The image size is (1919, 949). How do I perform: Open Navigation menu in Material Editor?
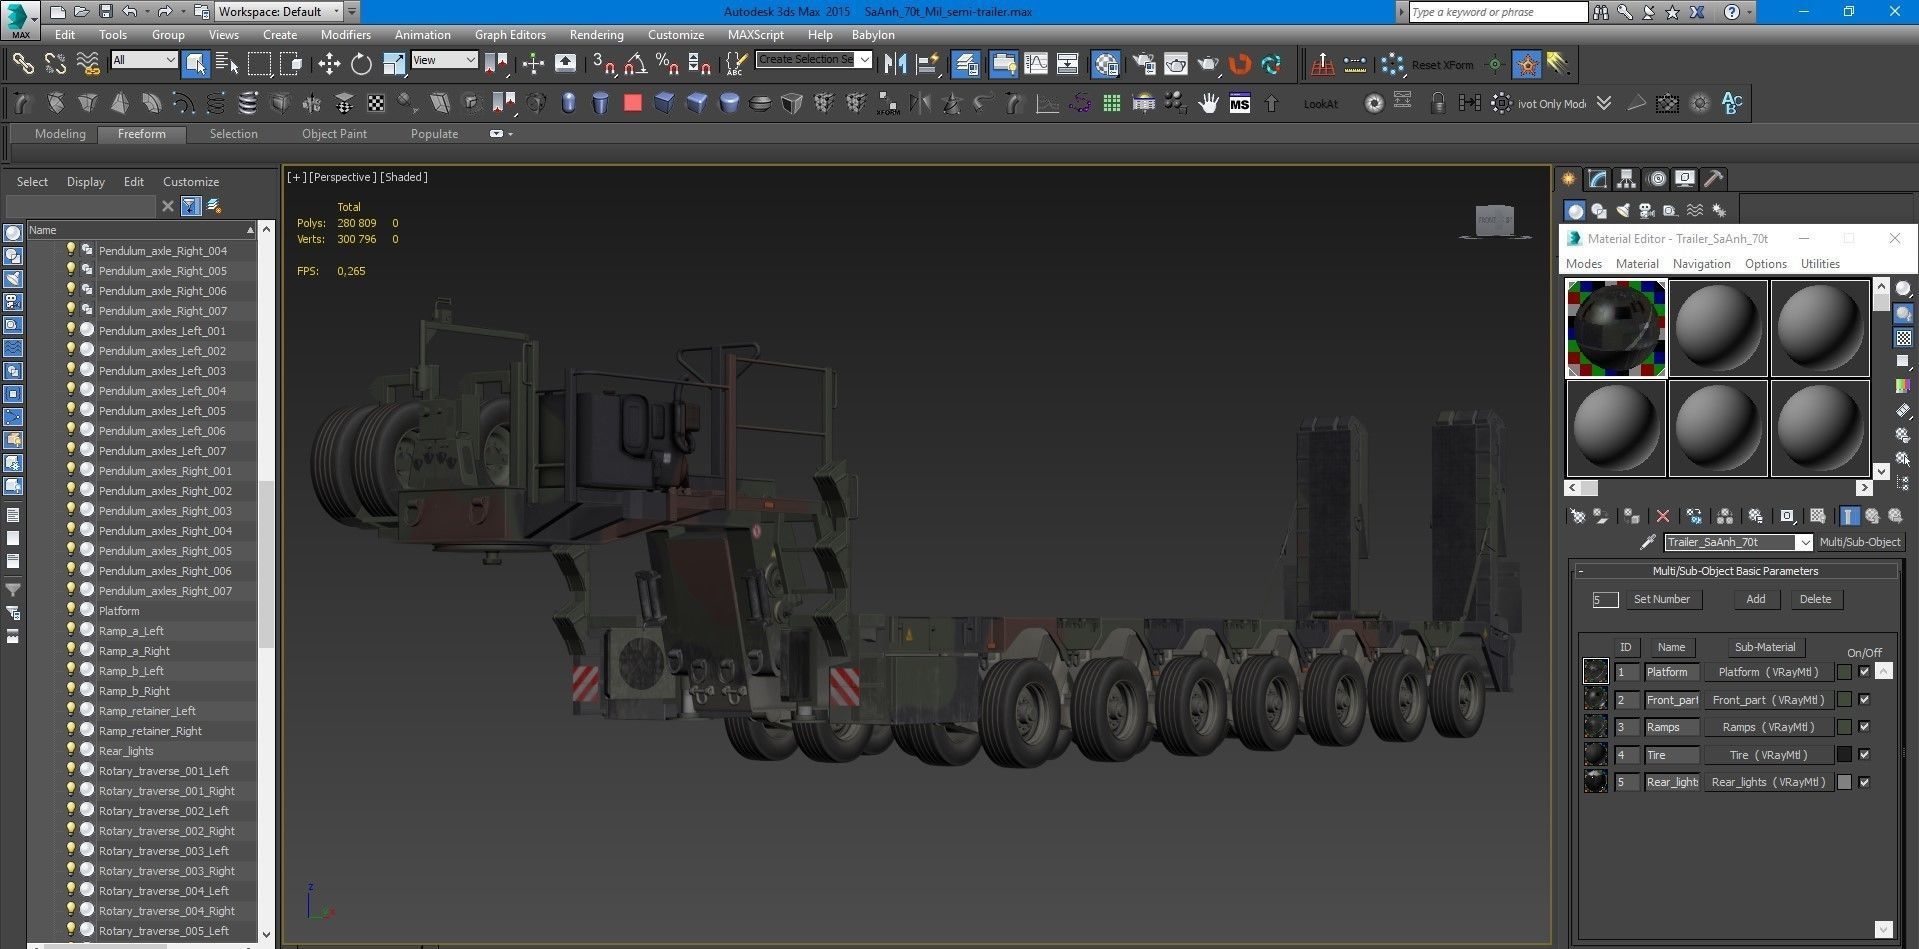click(x=1701, y=264)
